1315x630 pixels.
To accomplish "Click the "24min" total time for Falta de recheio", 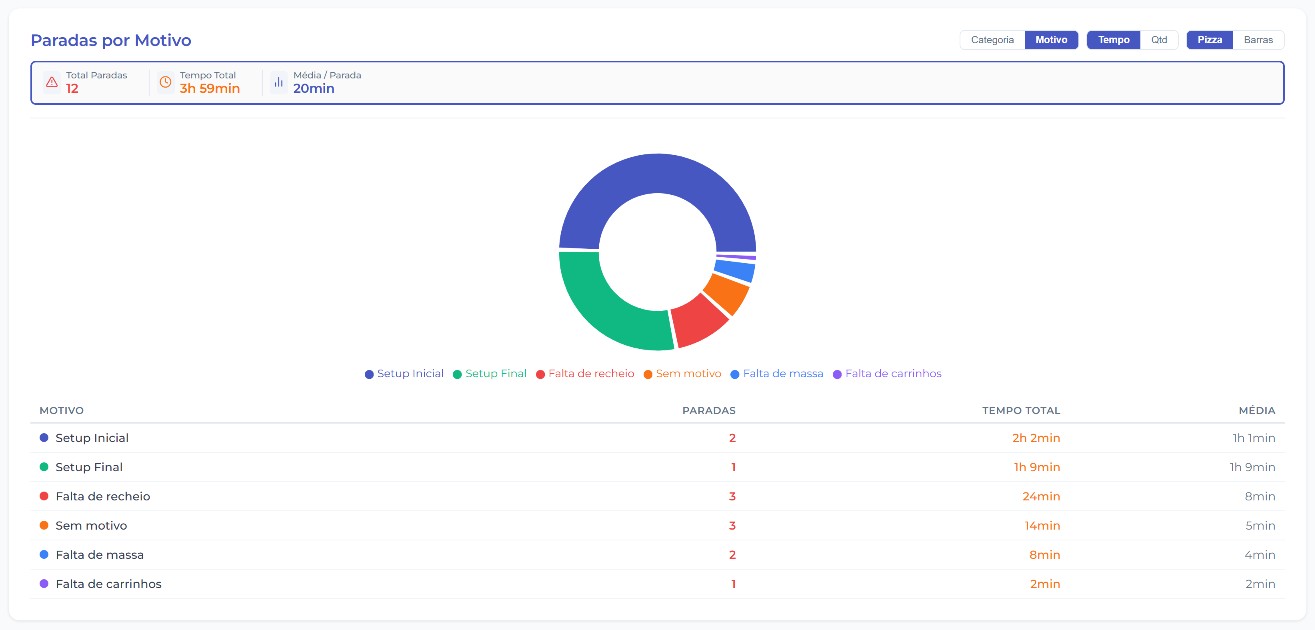I will point(1042,496).
